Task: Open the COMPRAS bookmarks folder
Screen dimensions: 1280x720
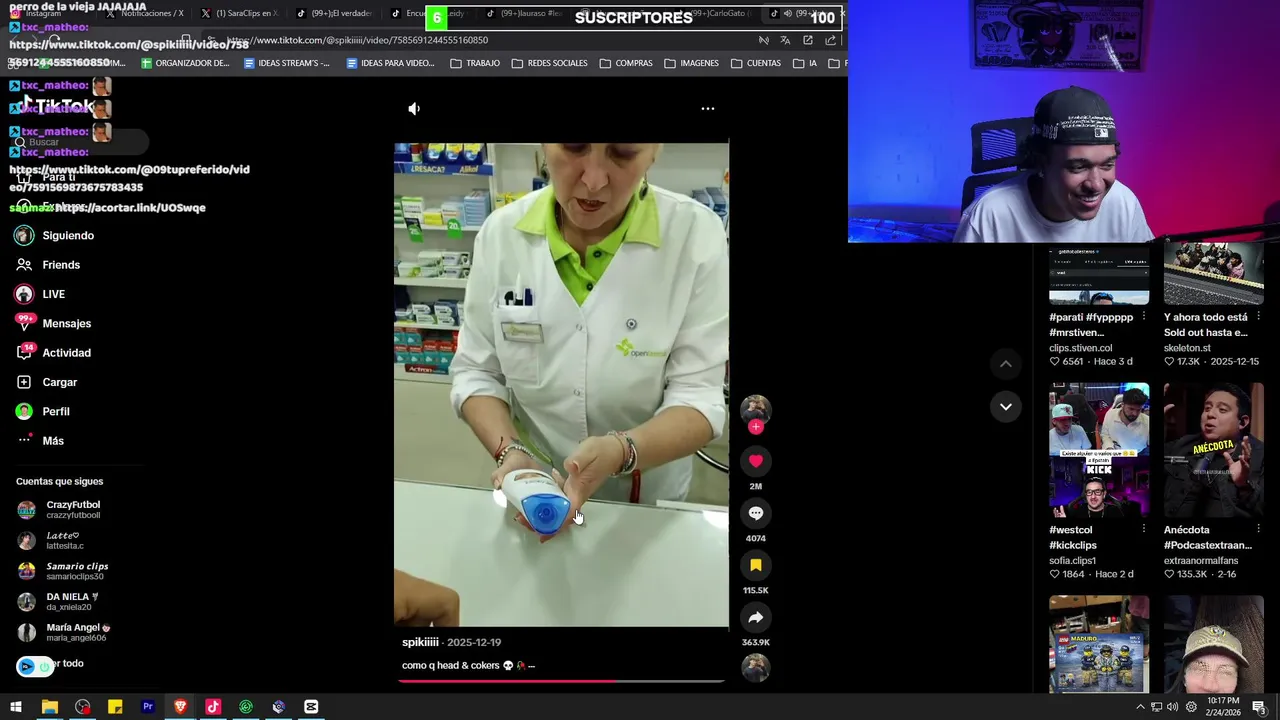Action: click(x=625, y=63)
